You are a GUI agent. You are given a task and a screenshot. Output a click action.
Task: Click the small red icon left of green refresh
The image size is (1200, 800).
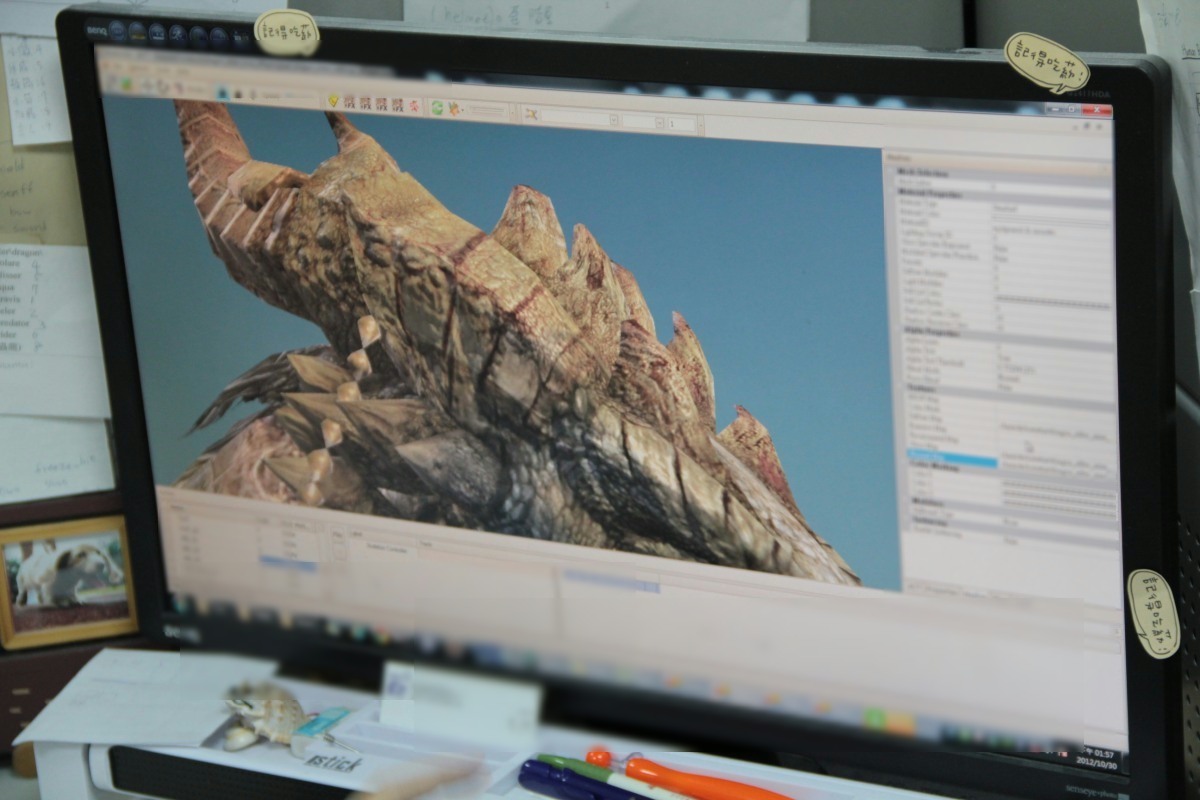414,105
